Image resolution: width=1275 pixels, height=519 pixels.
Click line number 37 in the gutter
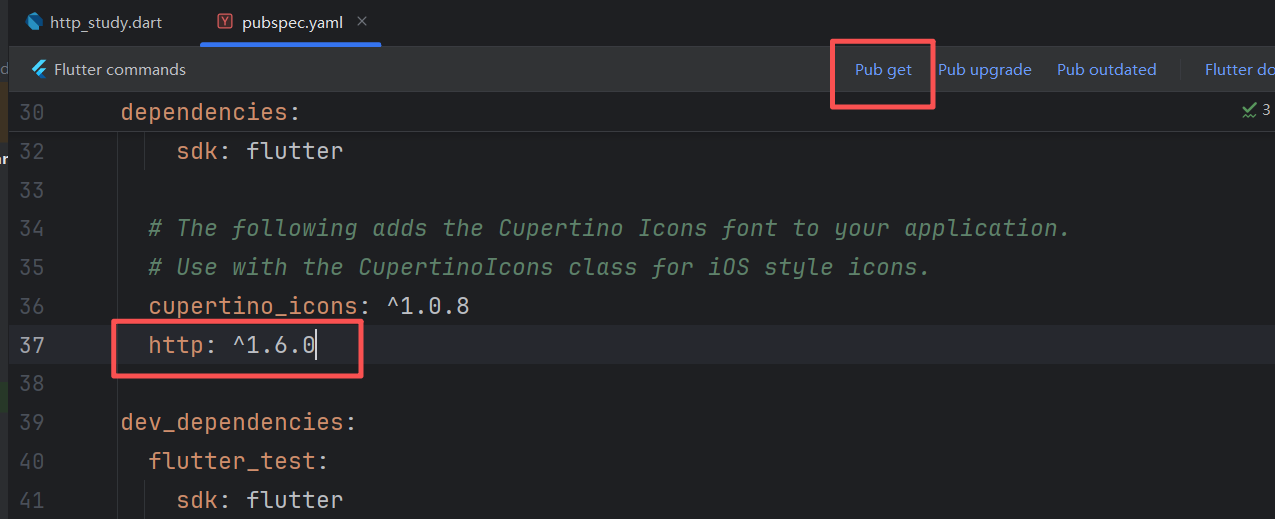coord(32,346)
